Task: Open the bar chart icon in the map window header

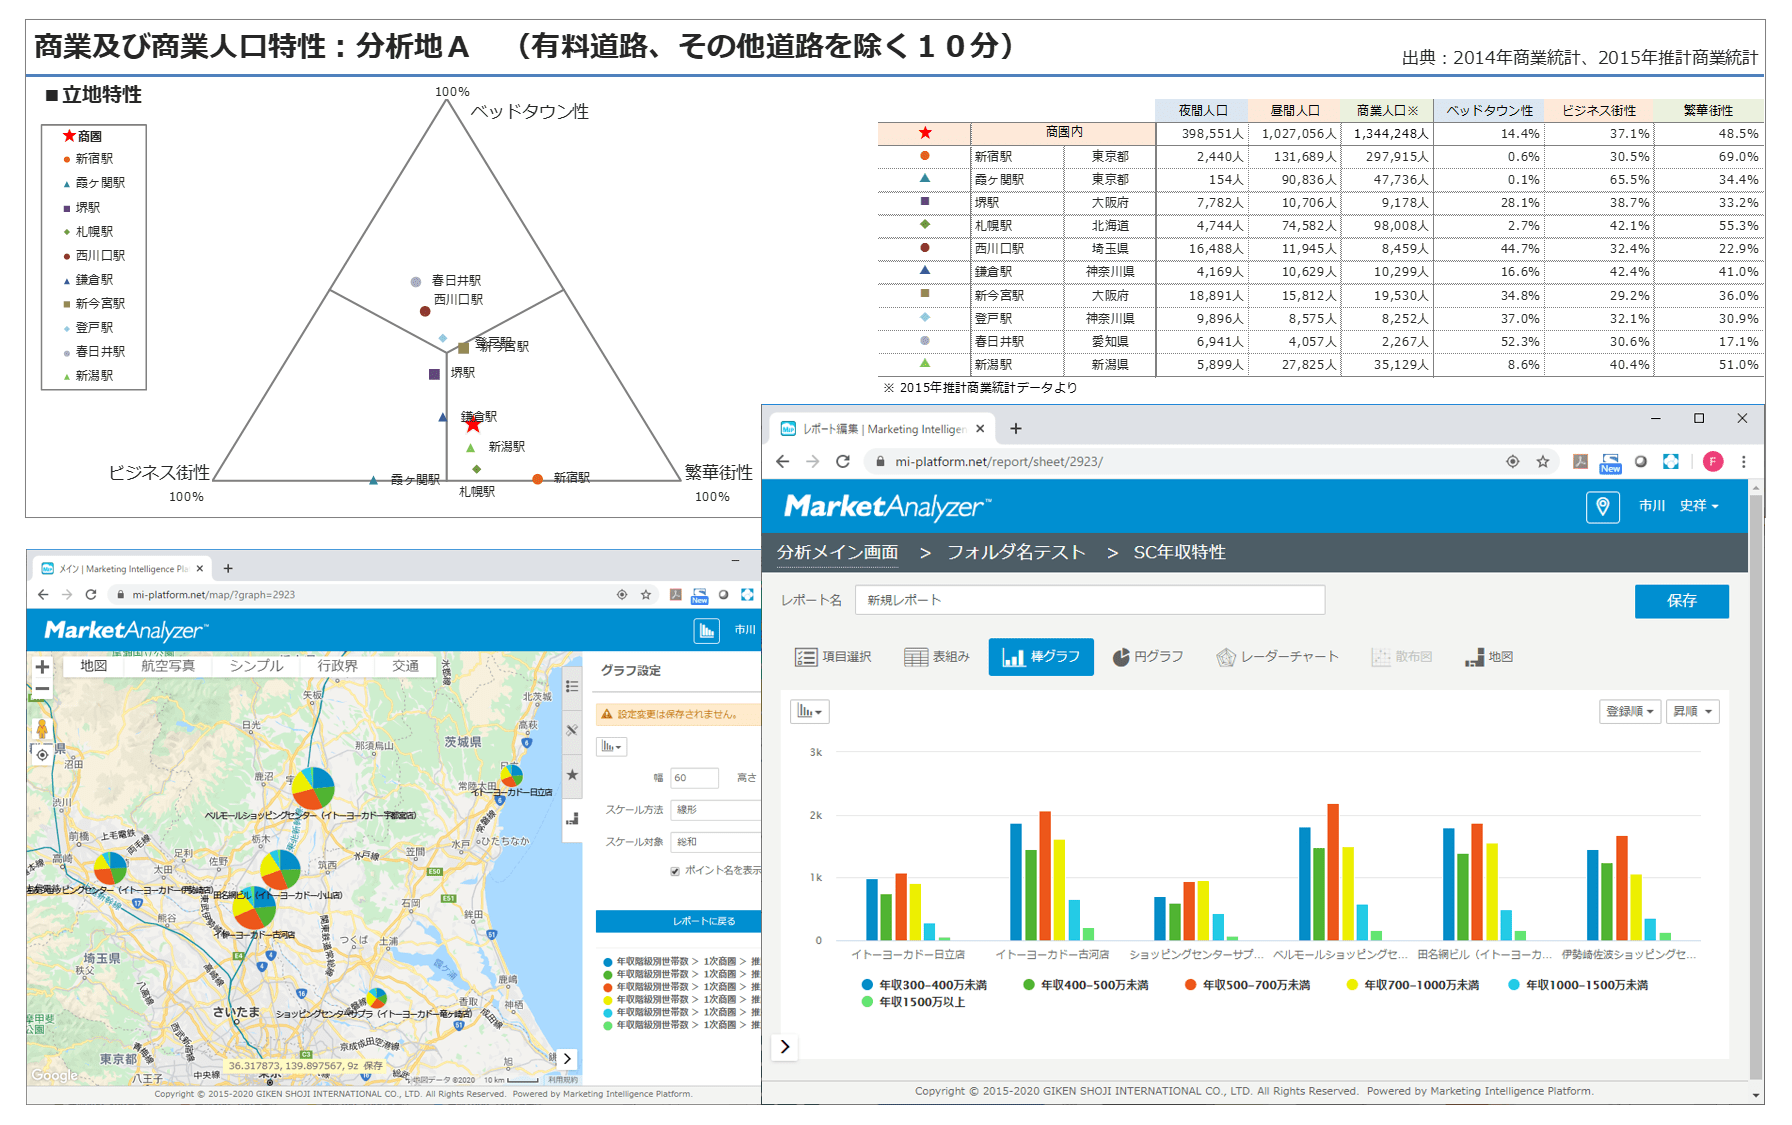Action: 707,631
